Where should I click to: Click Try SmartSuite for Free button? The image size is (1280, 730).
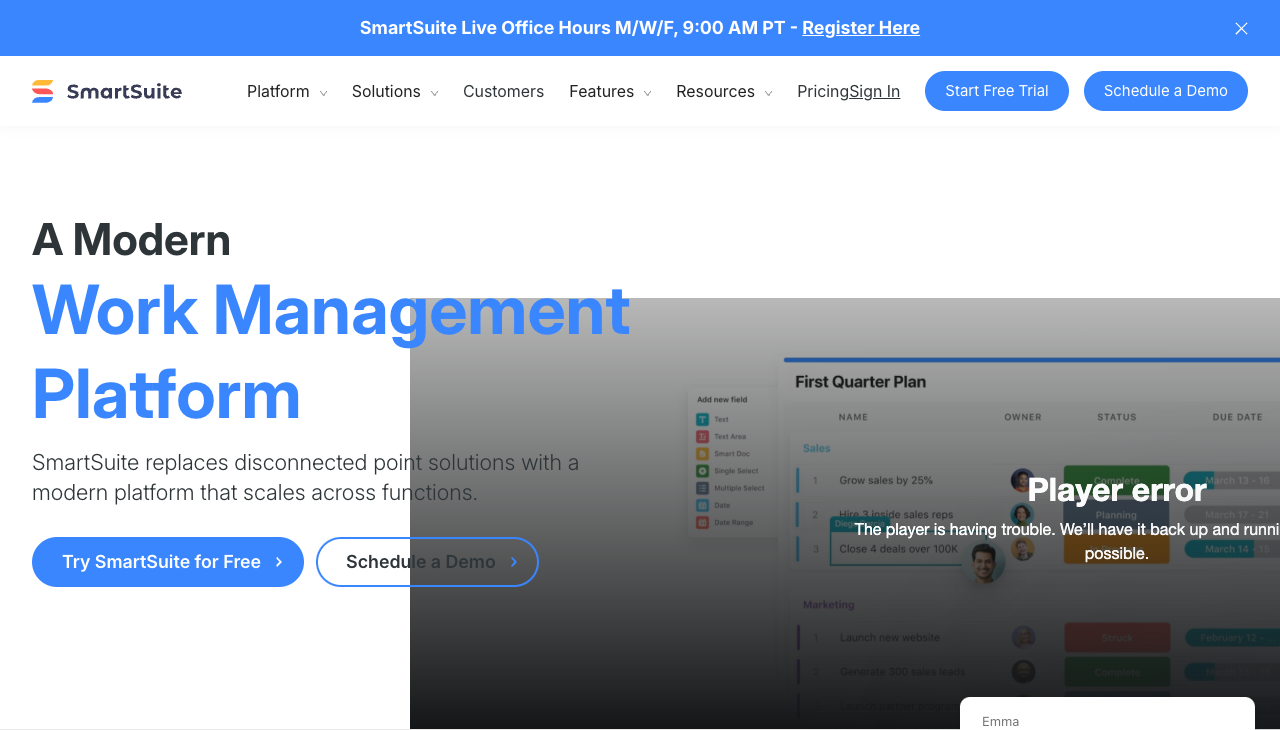[x=168, y=562]
